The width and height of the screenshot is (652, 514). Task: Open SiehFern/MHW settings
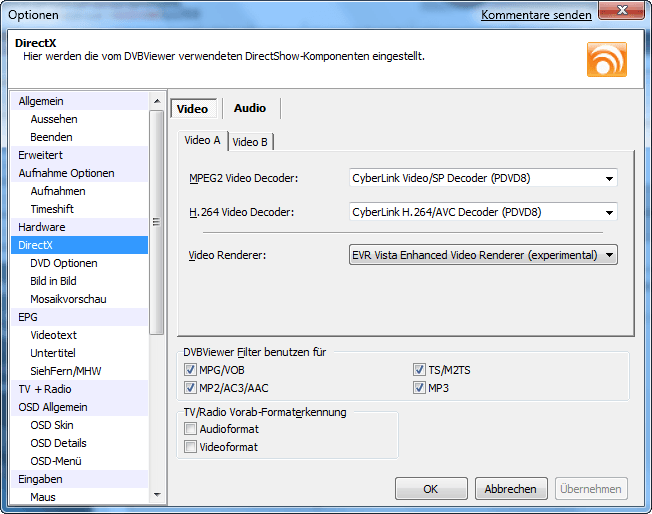click(79, 371)
